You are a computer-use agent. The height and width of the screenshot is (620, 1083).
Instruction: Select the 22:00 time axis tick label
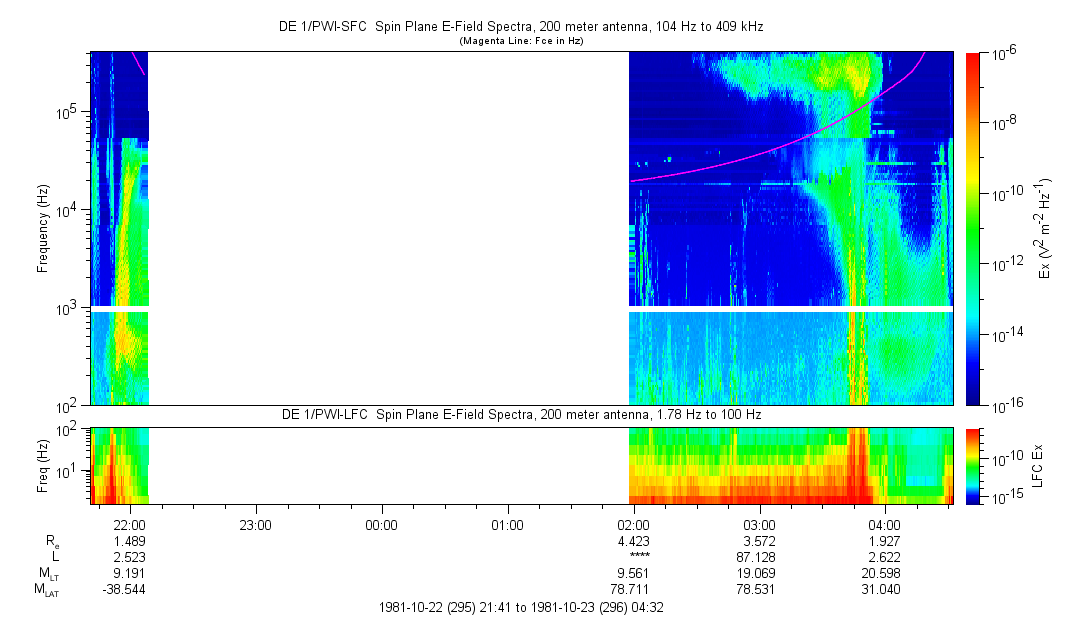coord(131,525)
